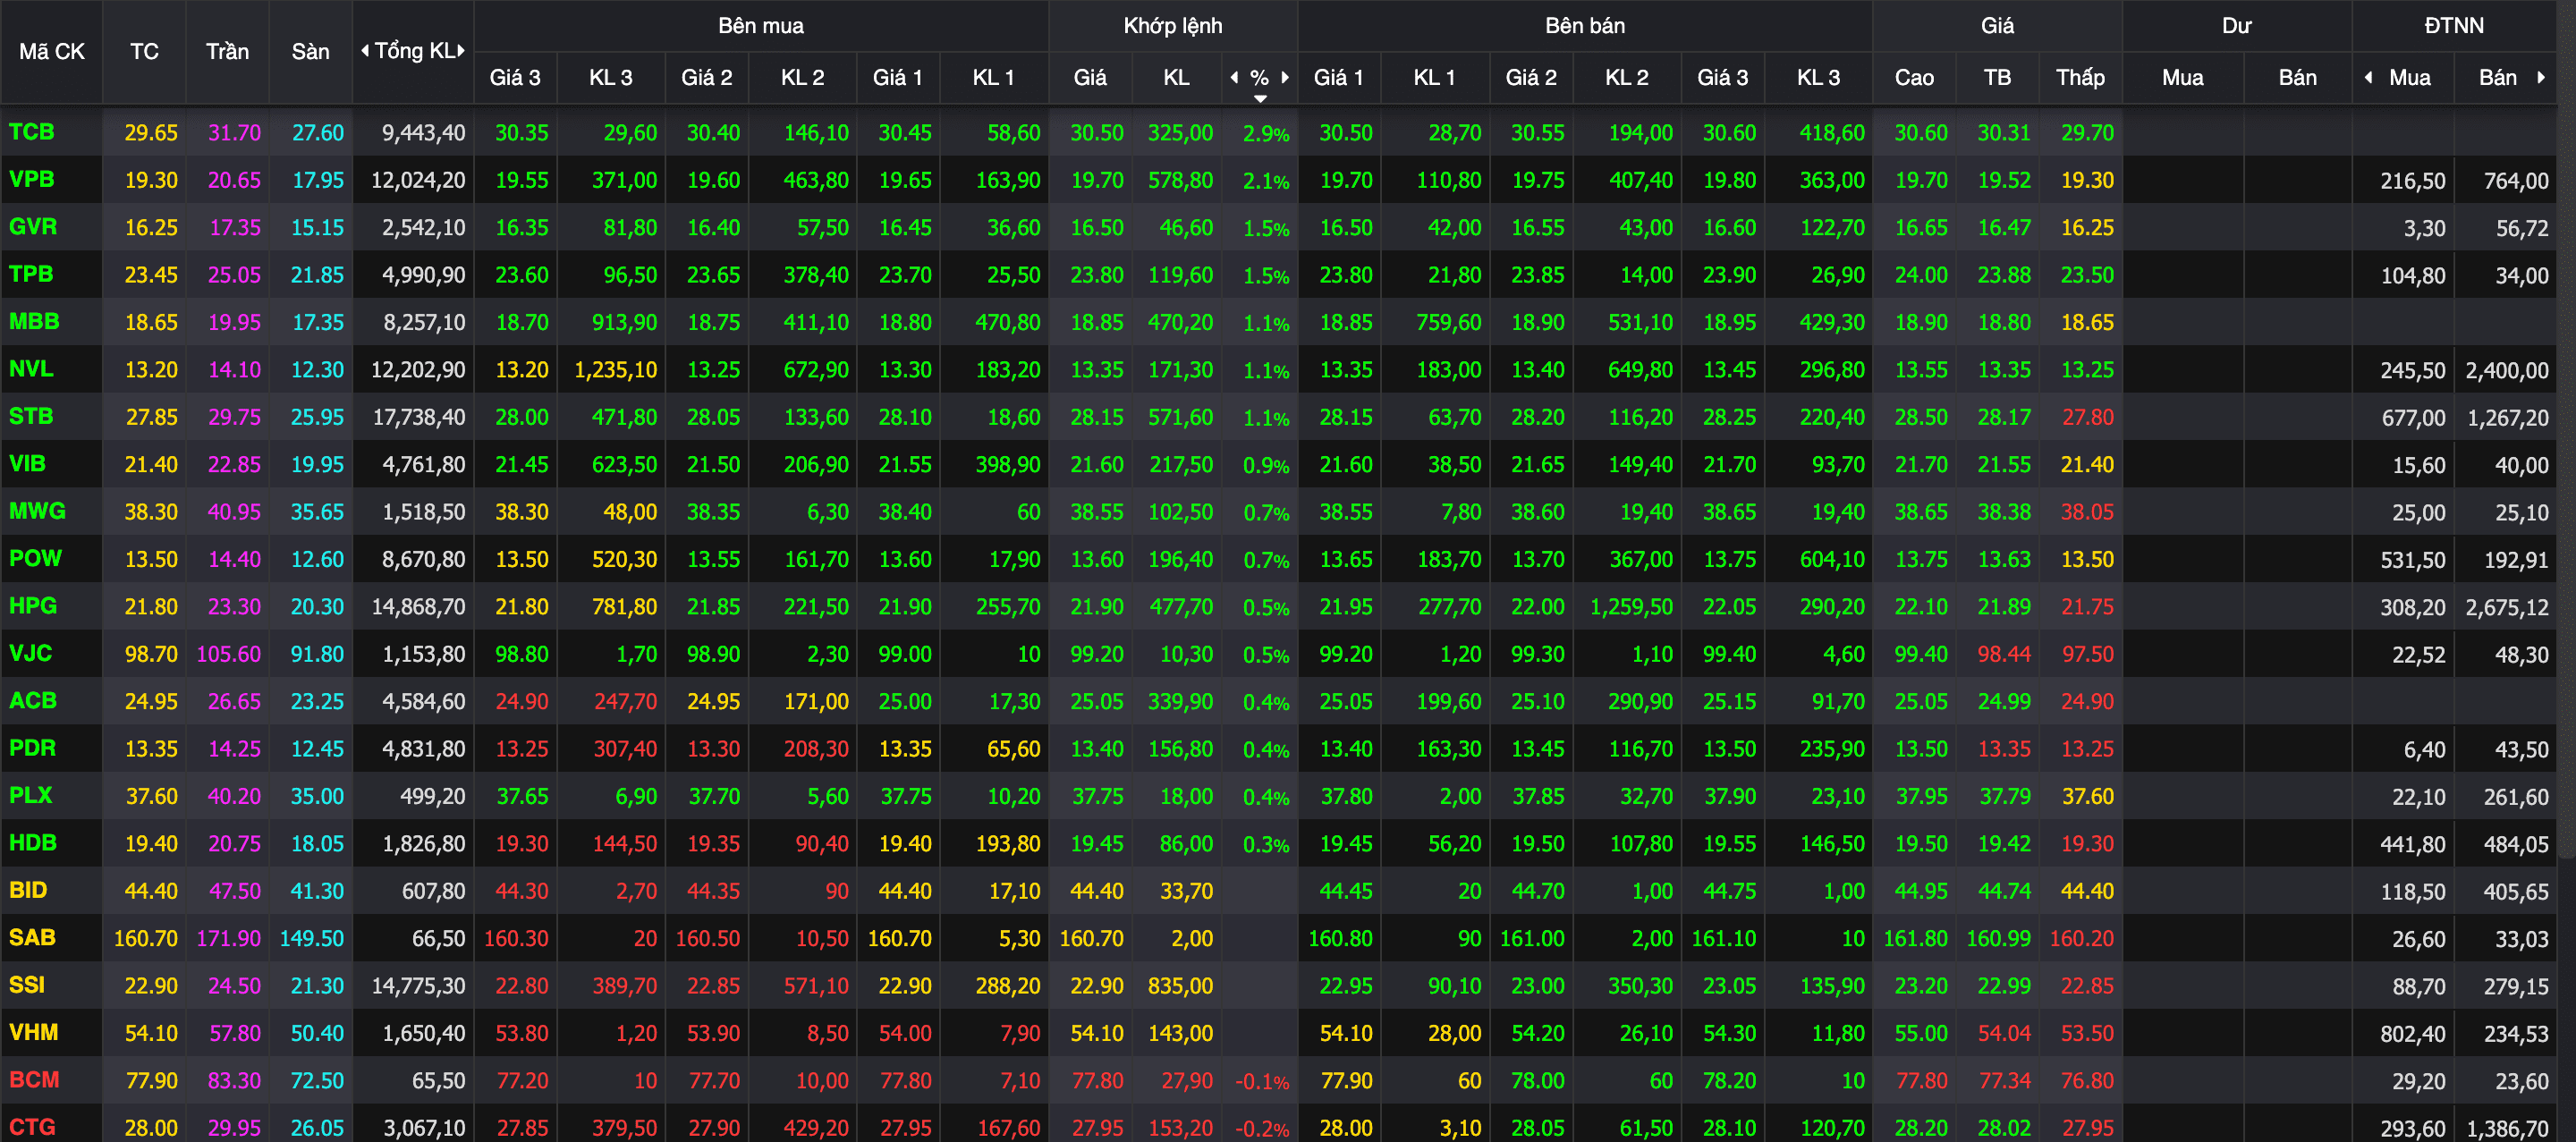Click the Bên bán KL 3 header
This screenshot has height=1142, width=2576.
tap(1818, 77)
